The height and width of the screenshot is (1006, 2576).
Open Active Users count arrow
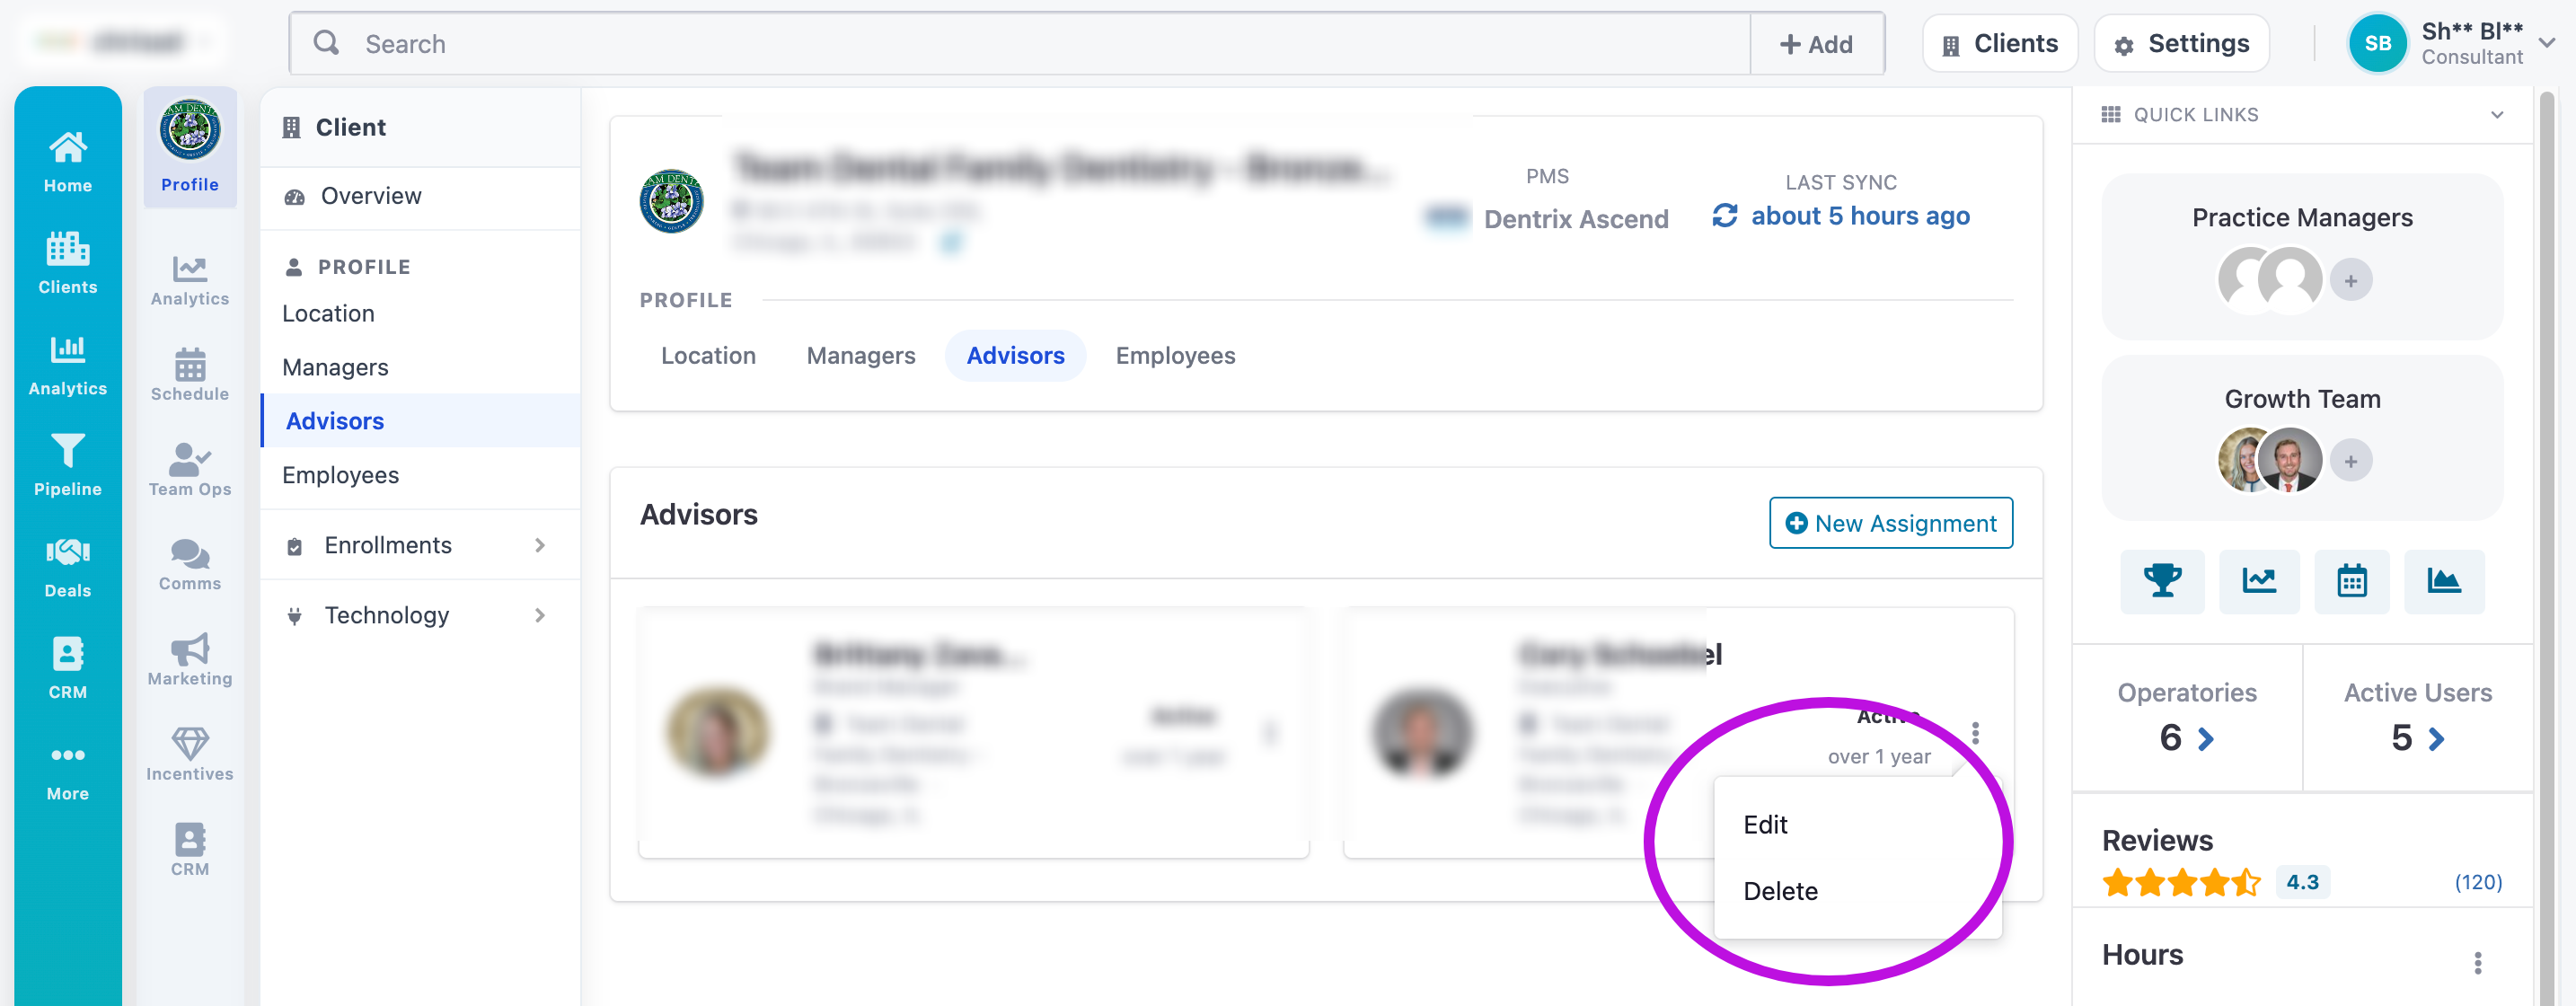coord(2436,738)
